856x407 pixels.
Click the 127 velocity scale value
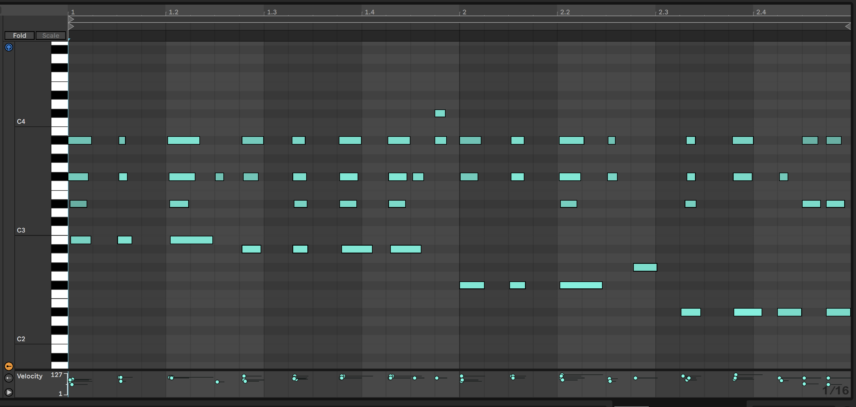pyautogui.click(x=57, y=375)
